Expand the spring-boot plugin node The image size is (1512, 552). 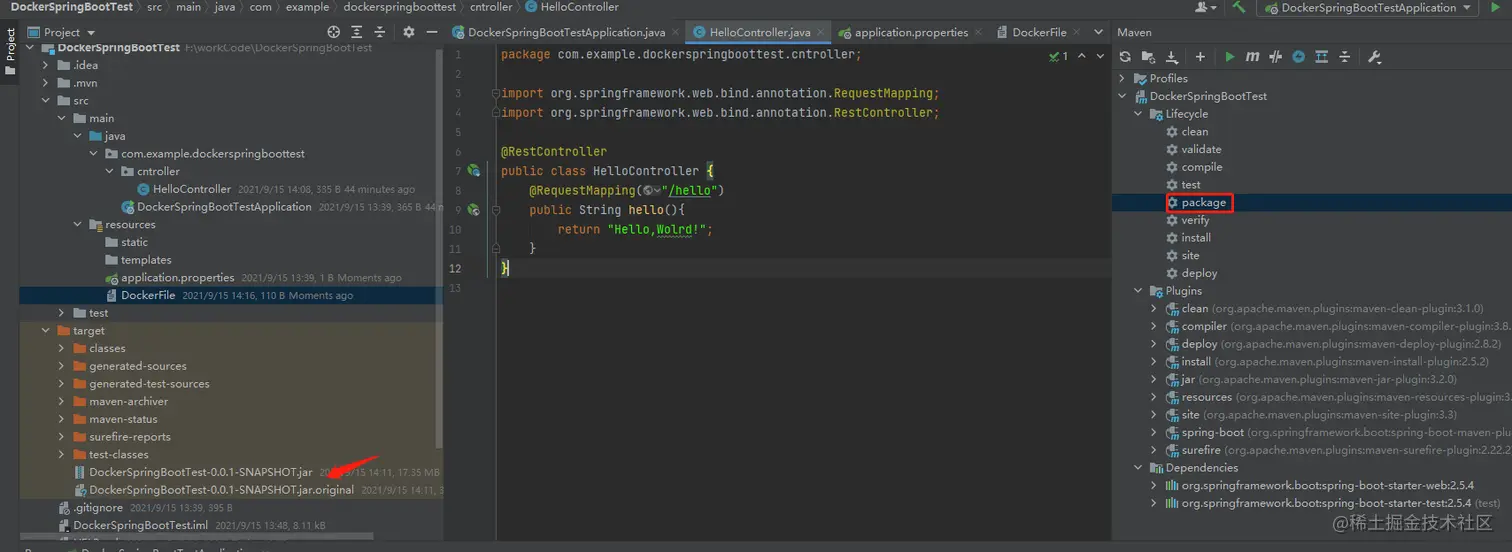pyautogui.click(x=1154, y=433)
